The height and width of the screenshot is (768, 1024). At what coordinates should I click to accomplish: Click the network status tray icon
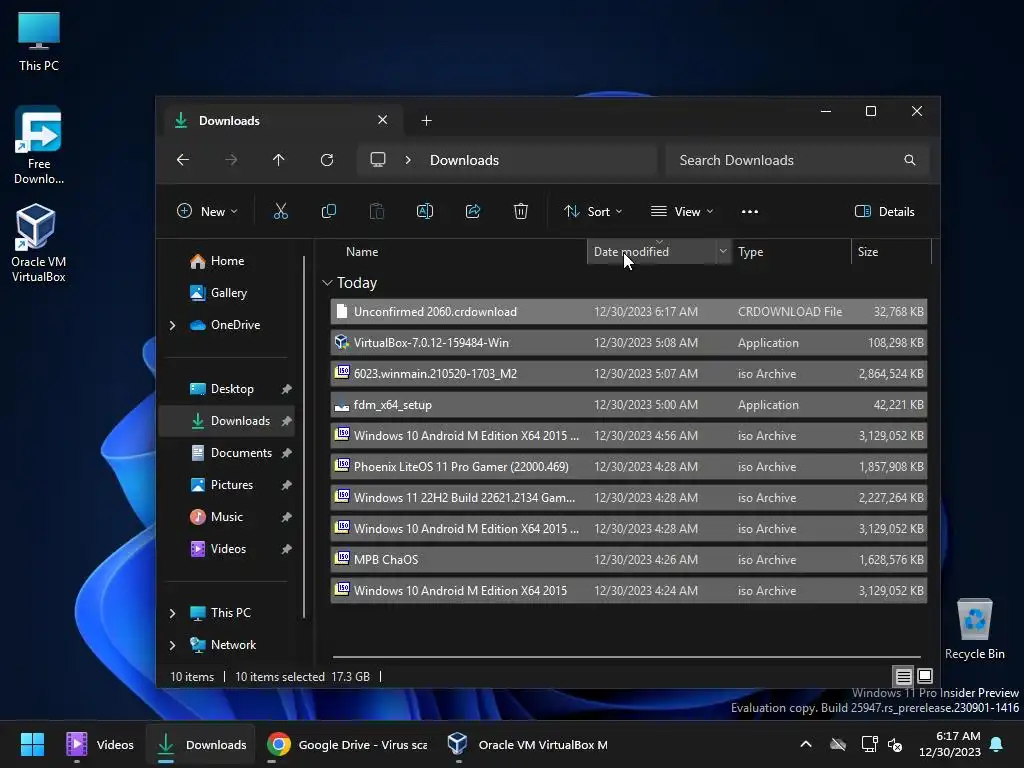click(869, 744)
